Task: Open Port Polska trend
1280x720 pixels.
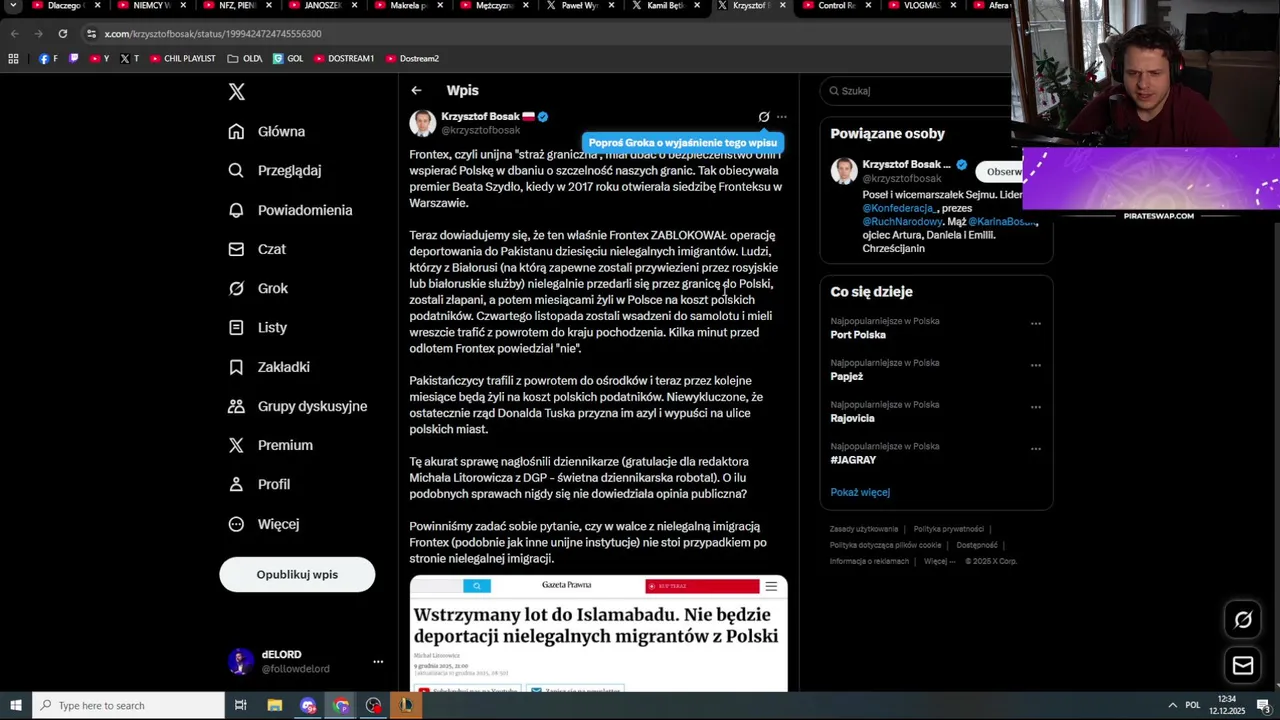Action: point(858,335)
